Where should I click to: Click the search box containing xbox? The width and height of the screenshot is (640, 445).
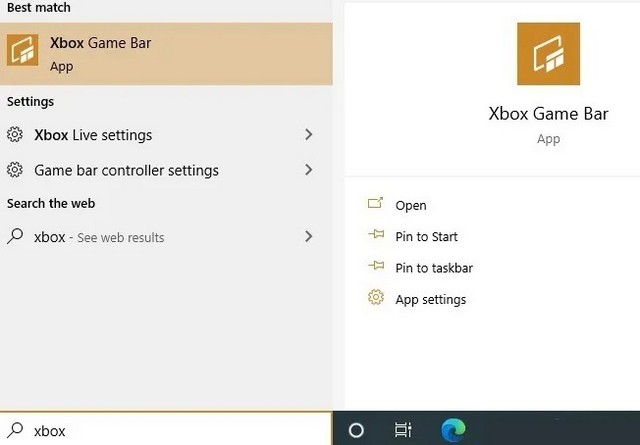166,429
